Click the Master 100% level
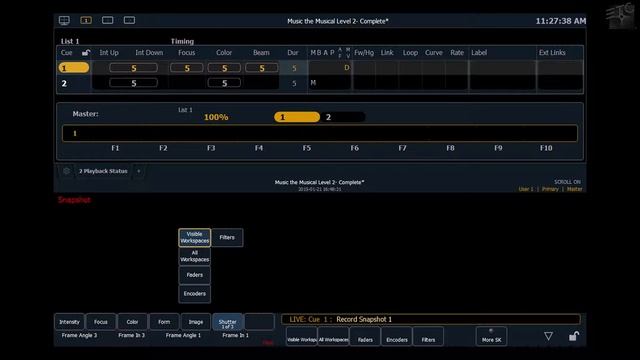 pyautogui.click(x=216, y=117)
